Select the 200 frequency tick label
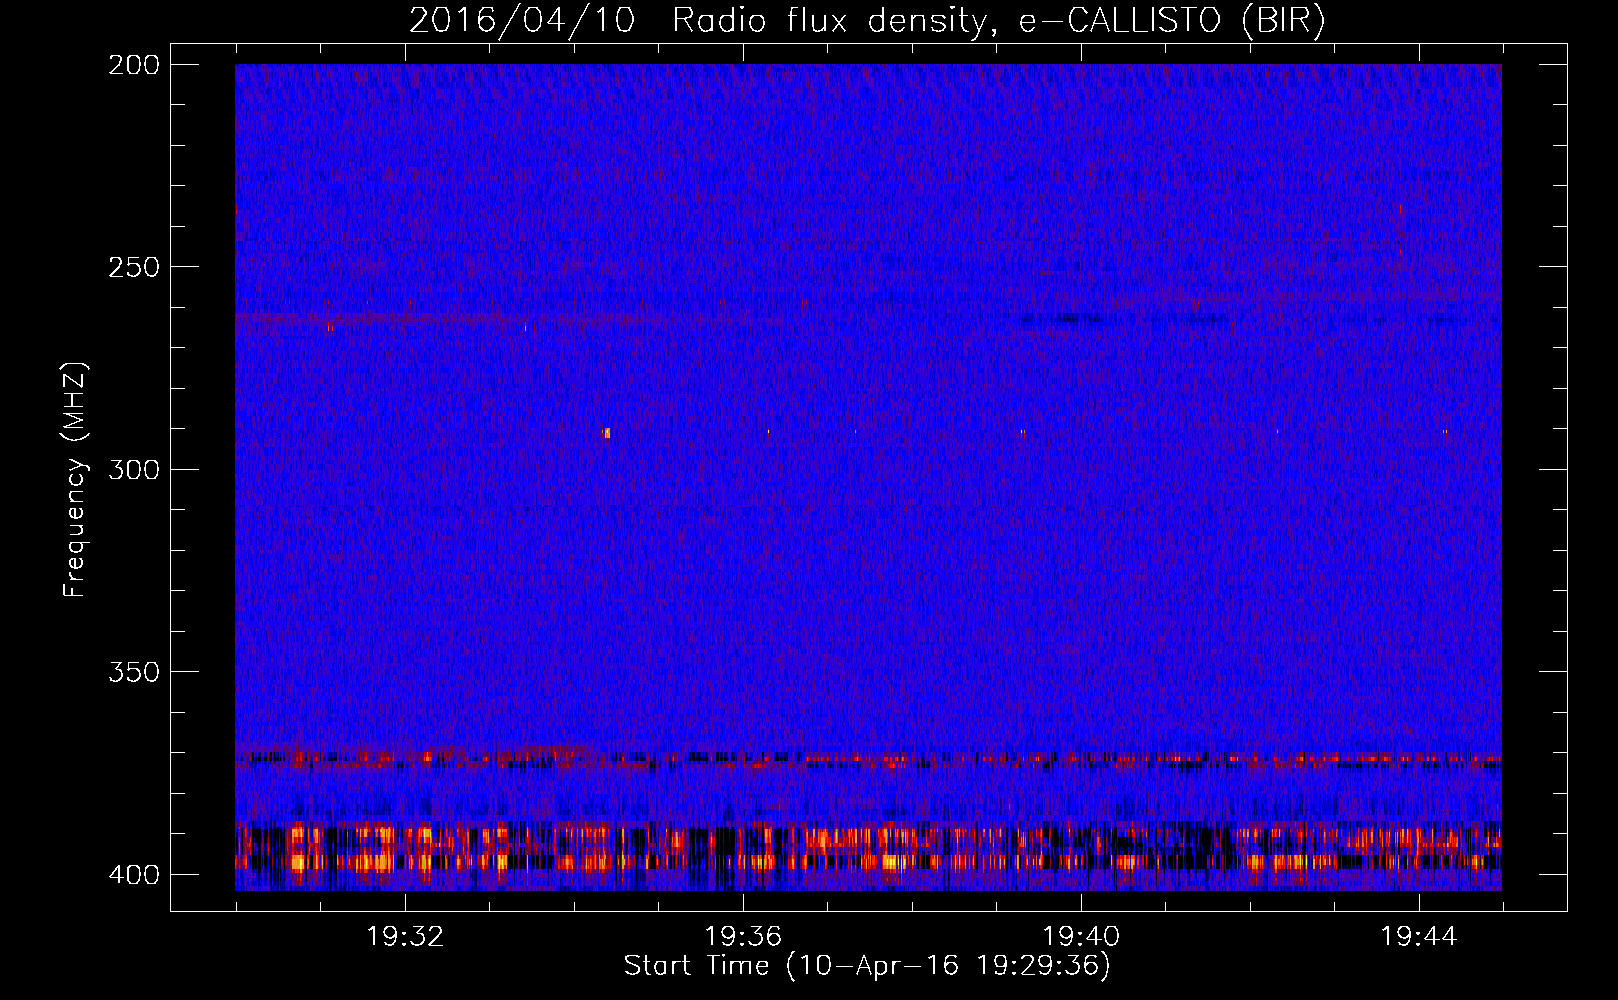The image size is (1618, 1000). tap(133, 65)
